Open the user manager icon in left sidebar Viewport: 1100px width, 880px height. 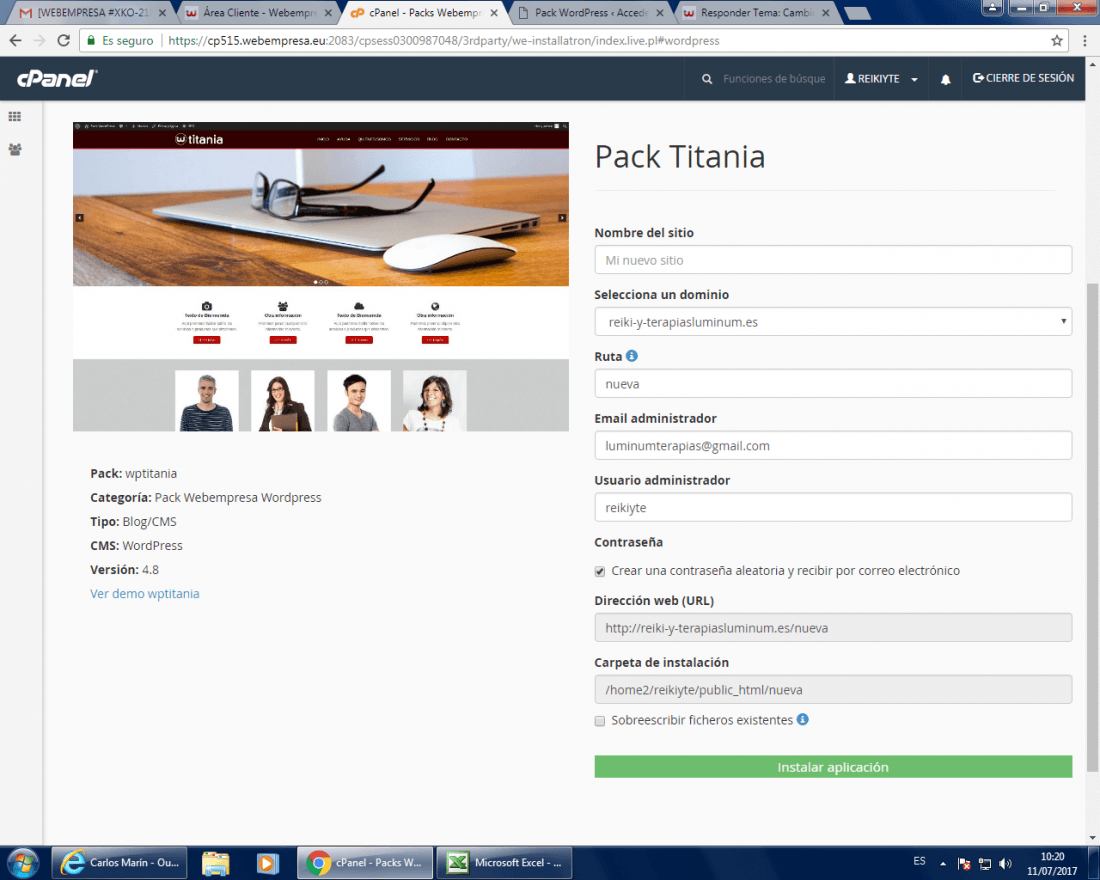pyautogui.click(x=15, y=149)
